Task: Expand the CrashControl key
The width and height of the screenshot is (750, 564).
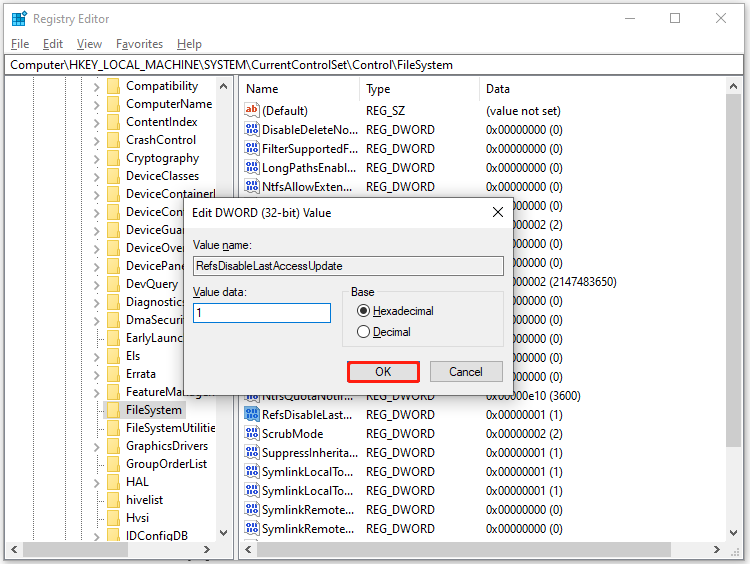Action: (x=97, y=141)
